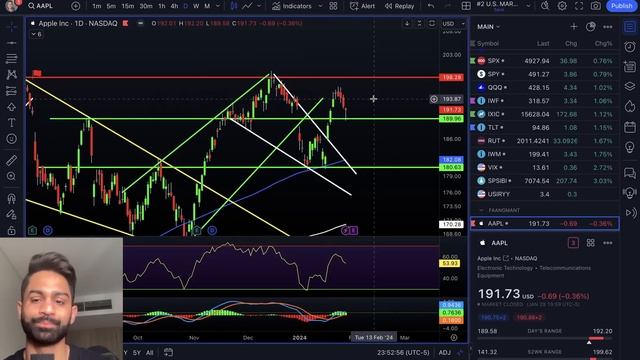Select the text annotation tool

click(x=11, y=123)
